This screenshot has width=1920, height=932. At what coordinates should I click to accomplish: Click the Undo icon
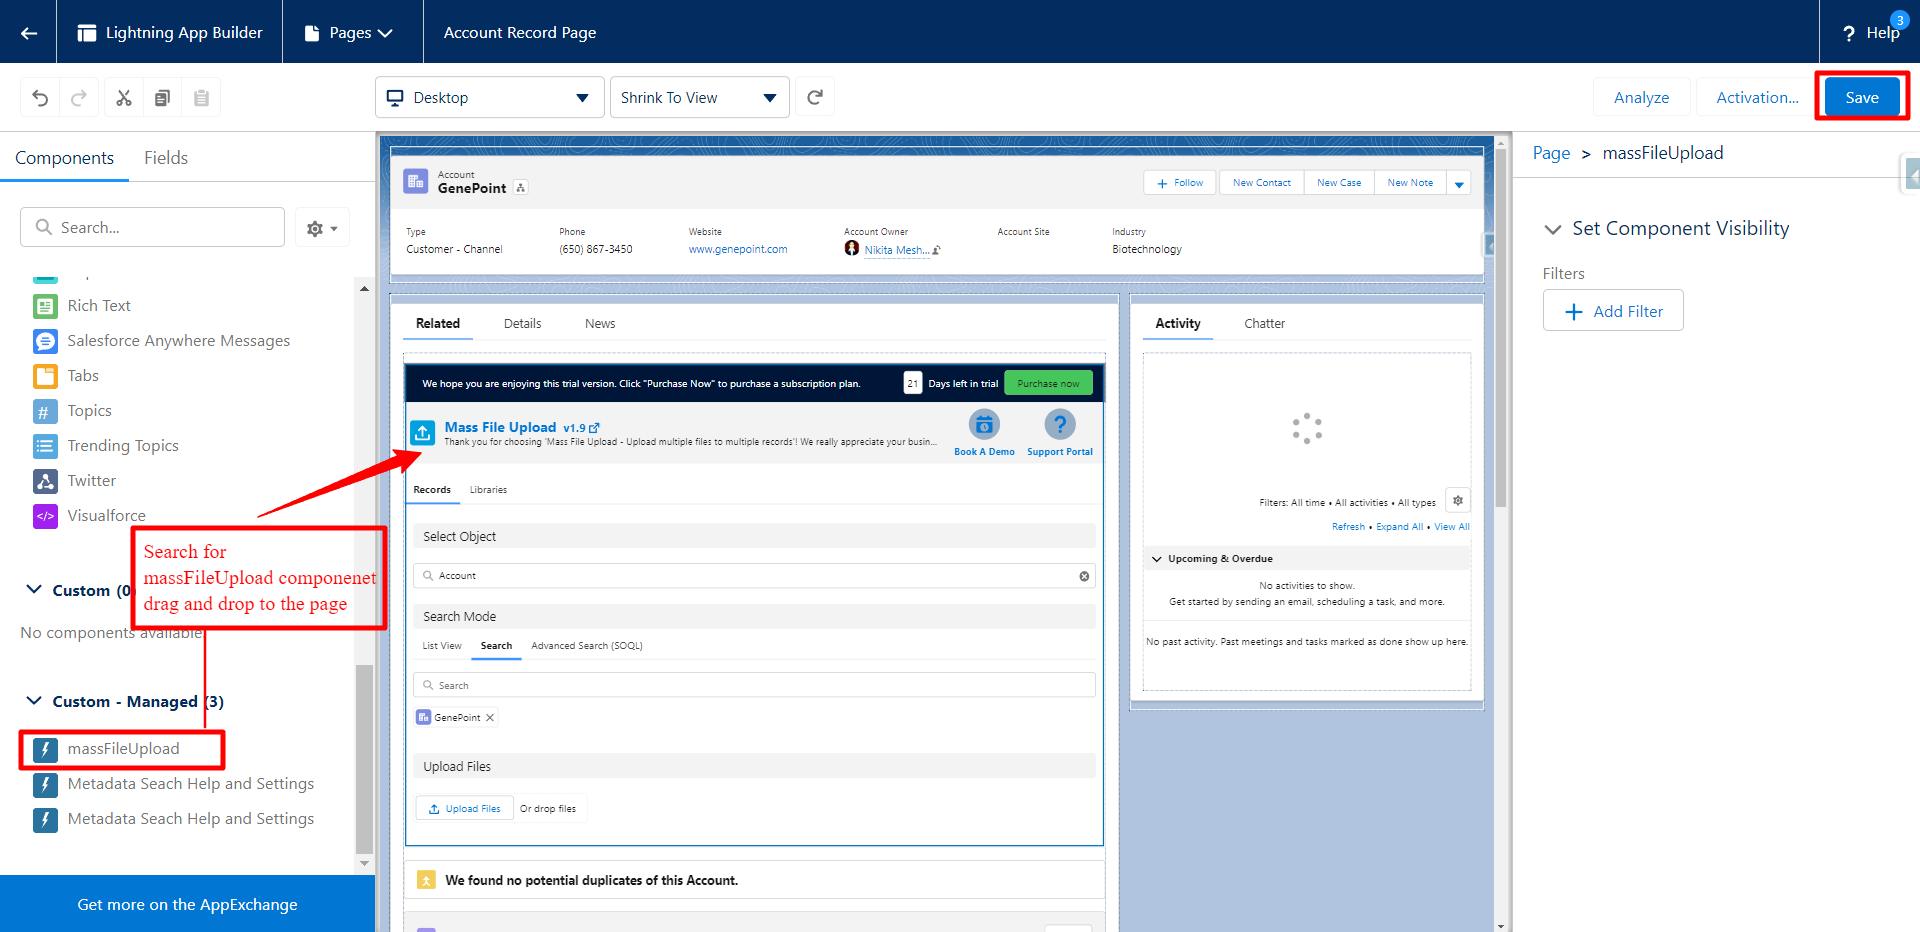[40, 98]
